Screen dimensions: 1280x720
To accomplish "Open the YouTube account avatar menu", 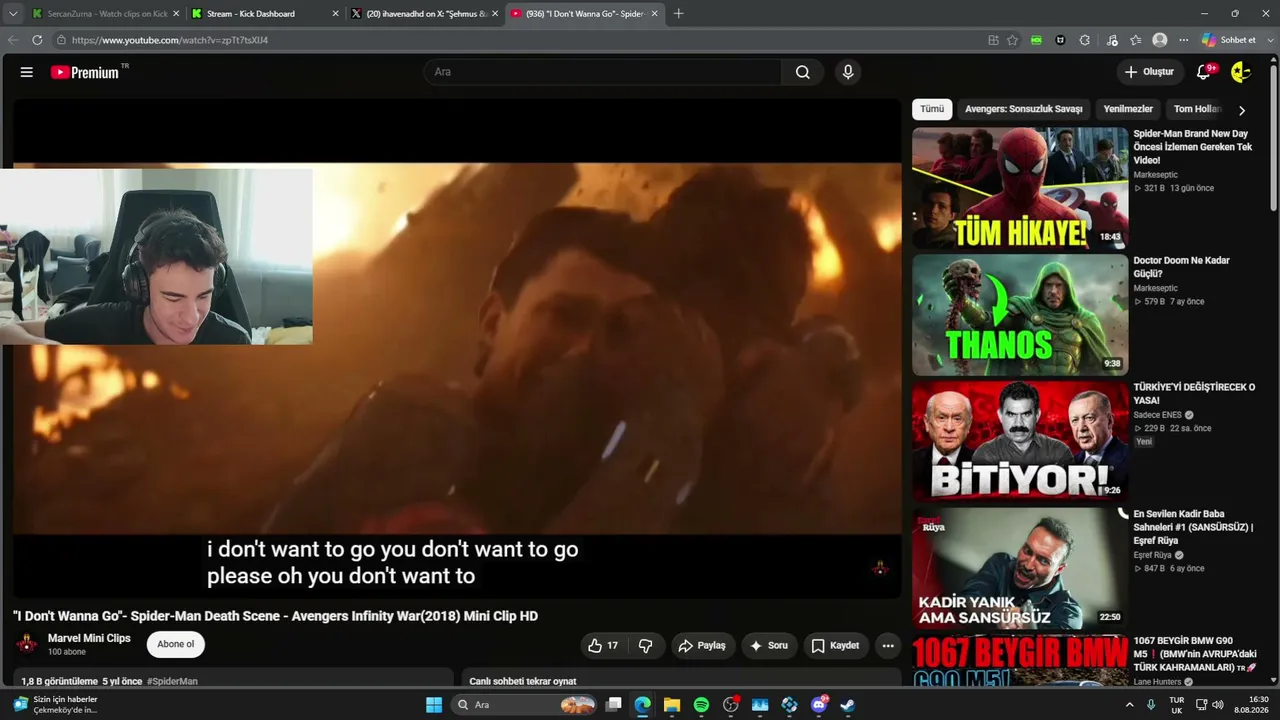I will [x=1241, y=72].
